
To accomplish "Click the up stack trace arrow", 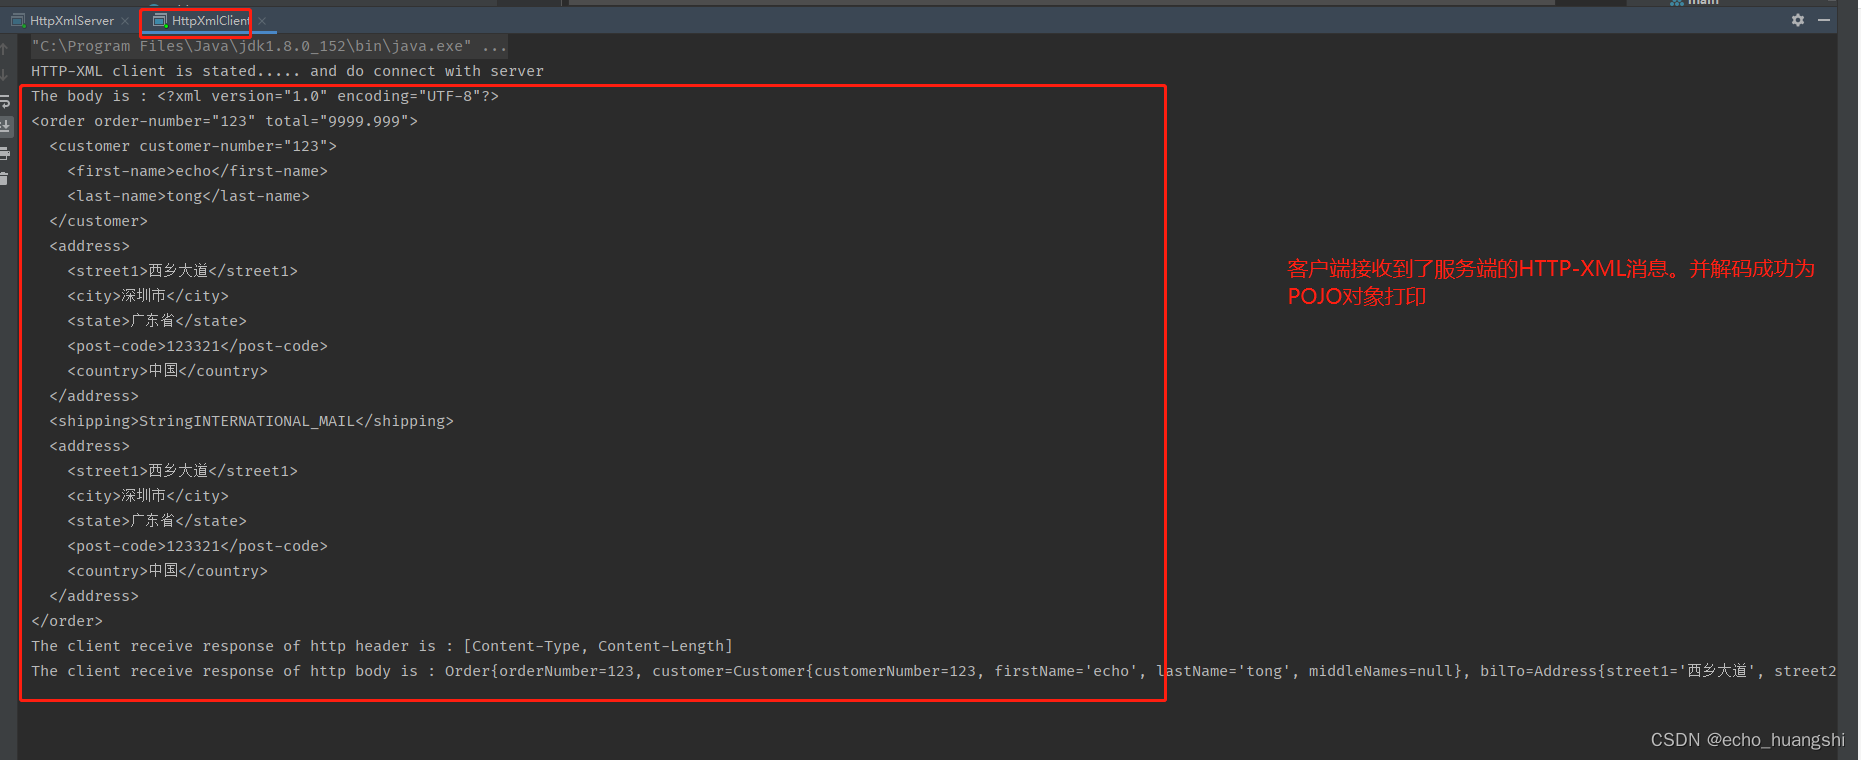I will [x=5, y=48].
